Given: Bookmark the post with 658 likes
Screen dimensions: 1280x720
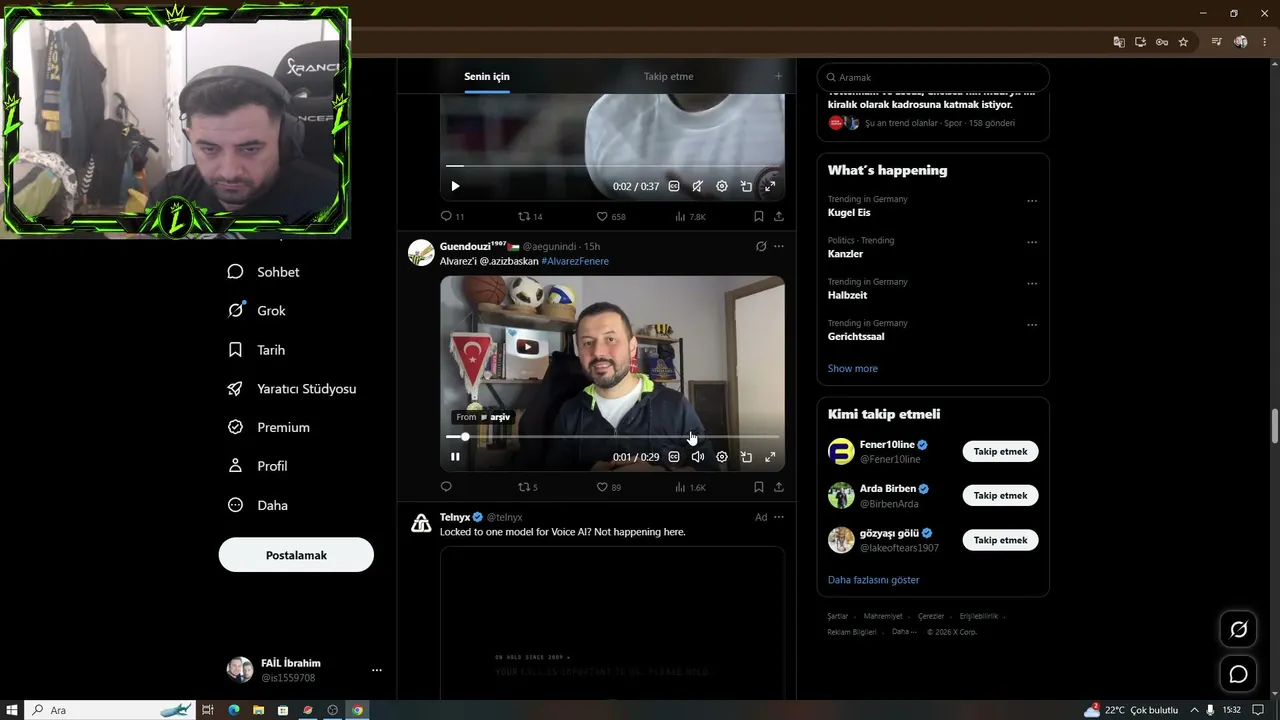Looking at the screenshot, I should 759,216.
